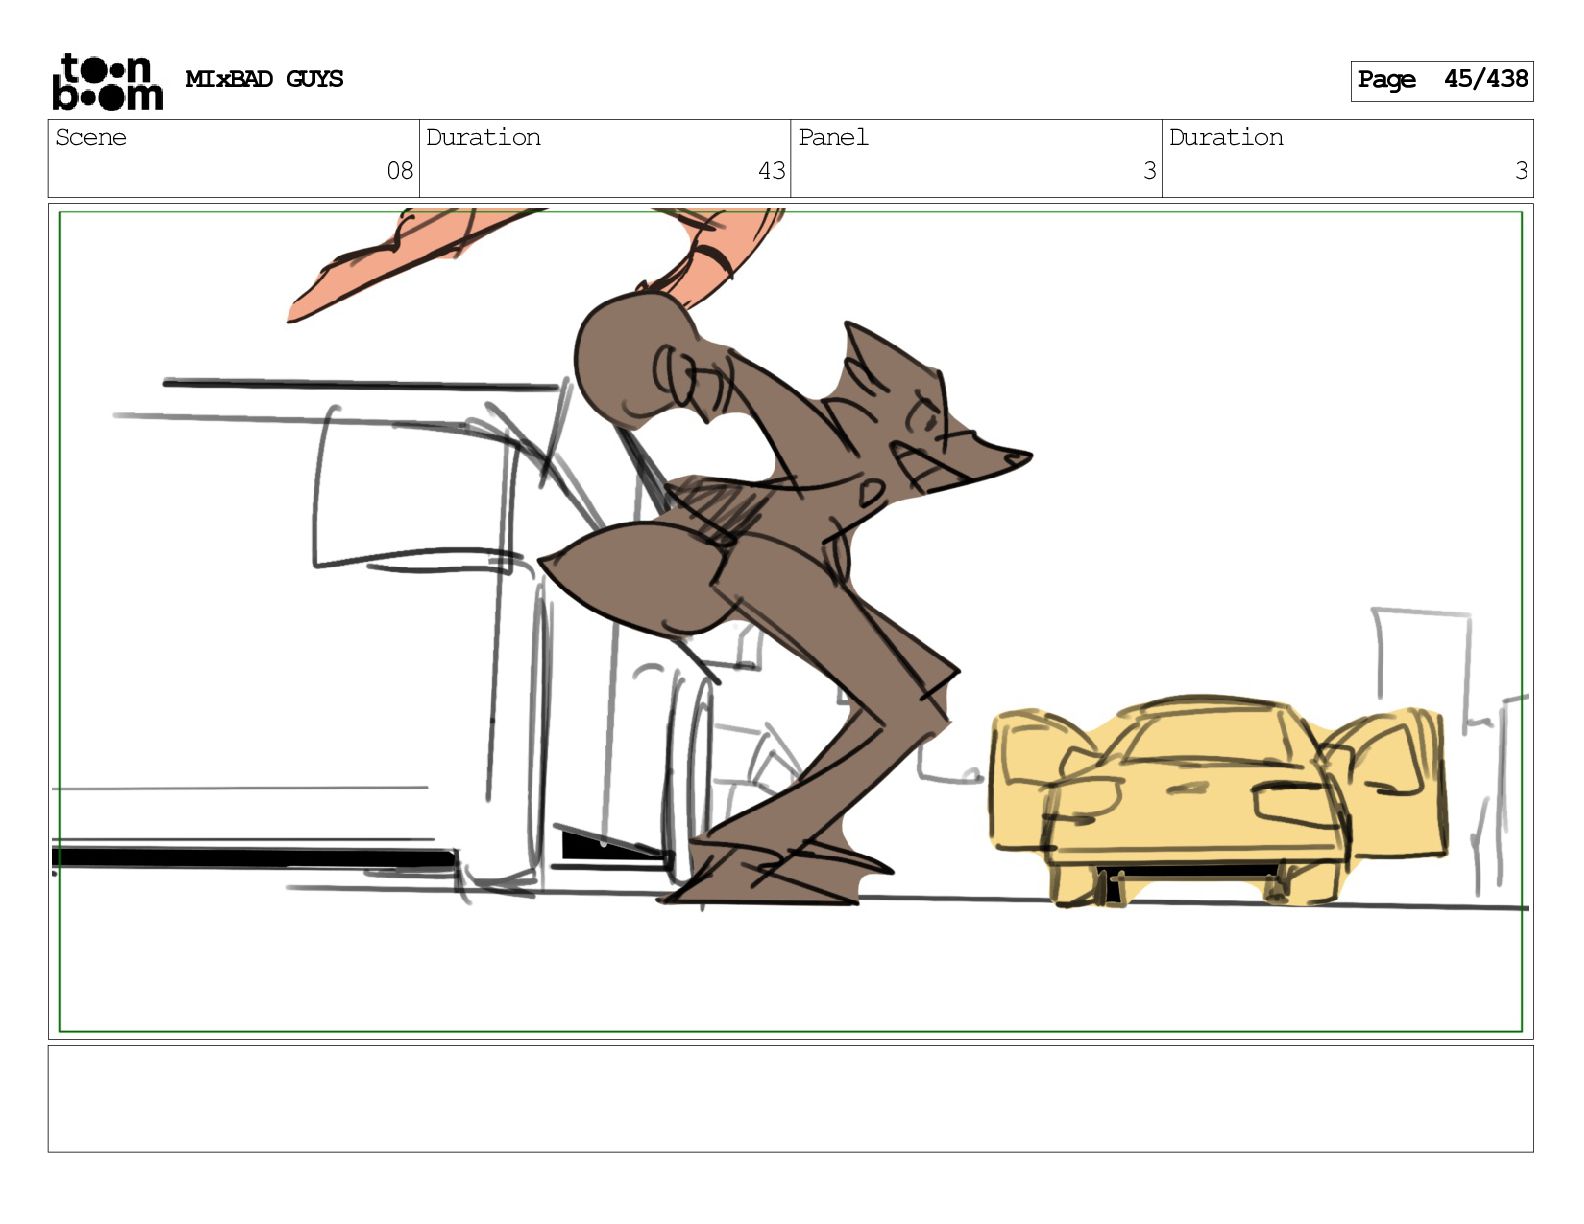The width and height of the screenshot is (1584, 1224).
Task: Click the scene duration value '43'
Action: (771, 171)
